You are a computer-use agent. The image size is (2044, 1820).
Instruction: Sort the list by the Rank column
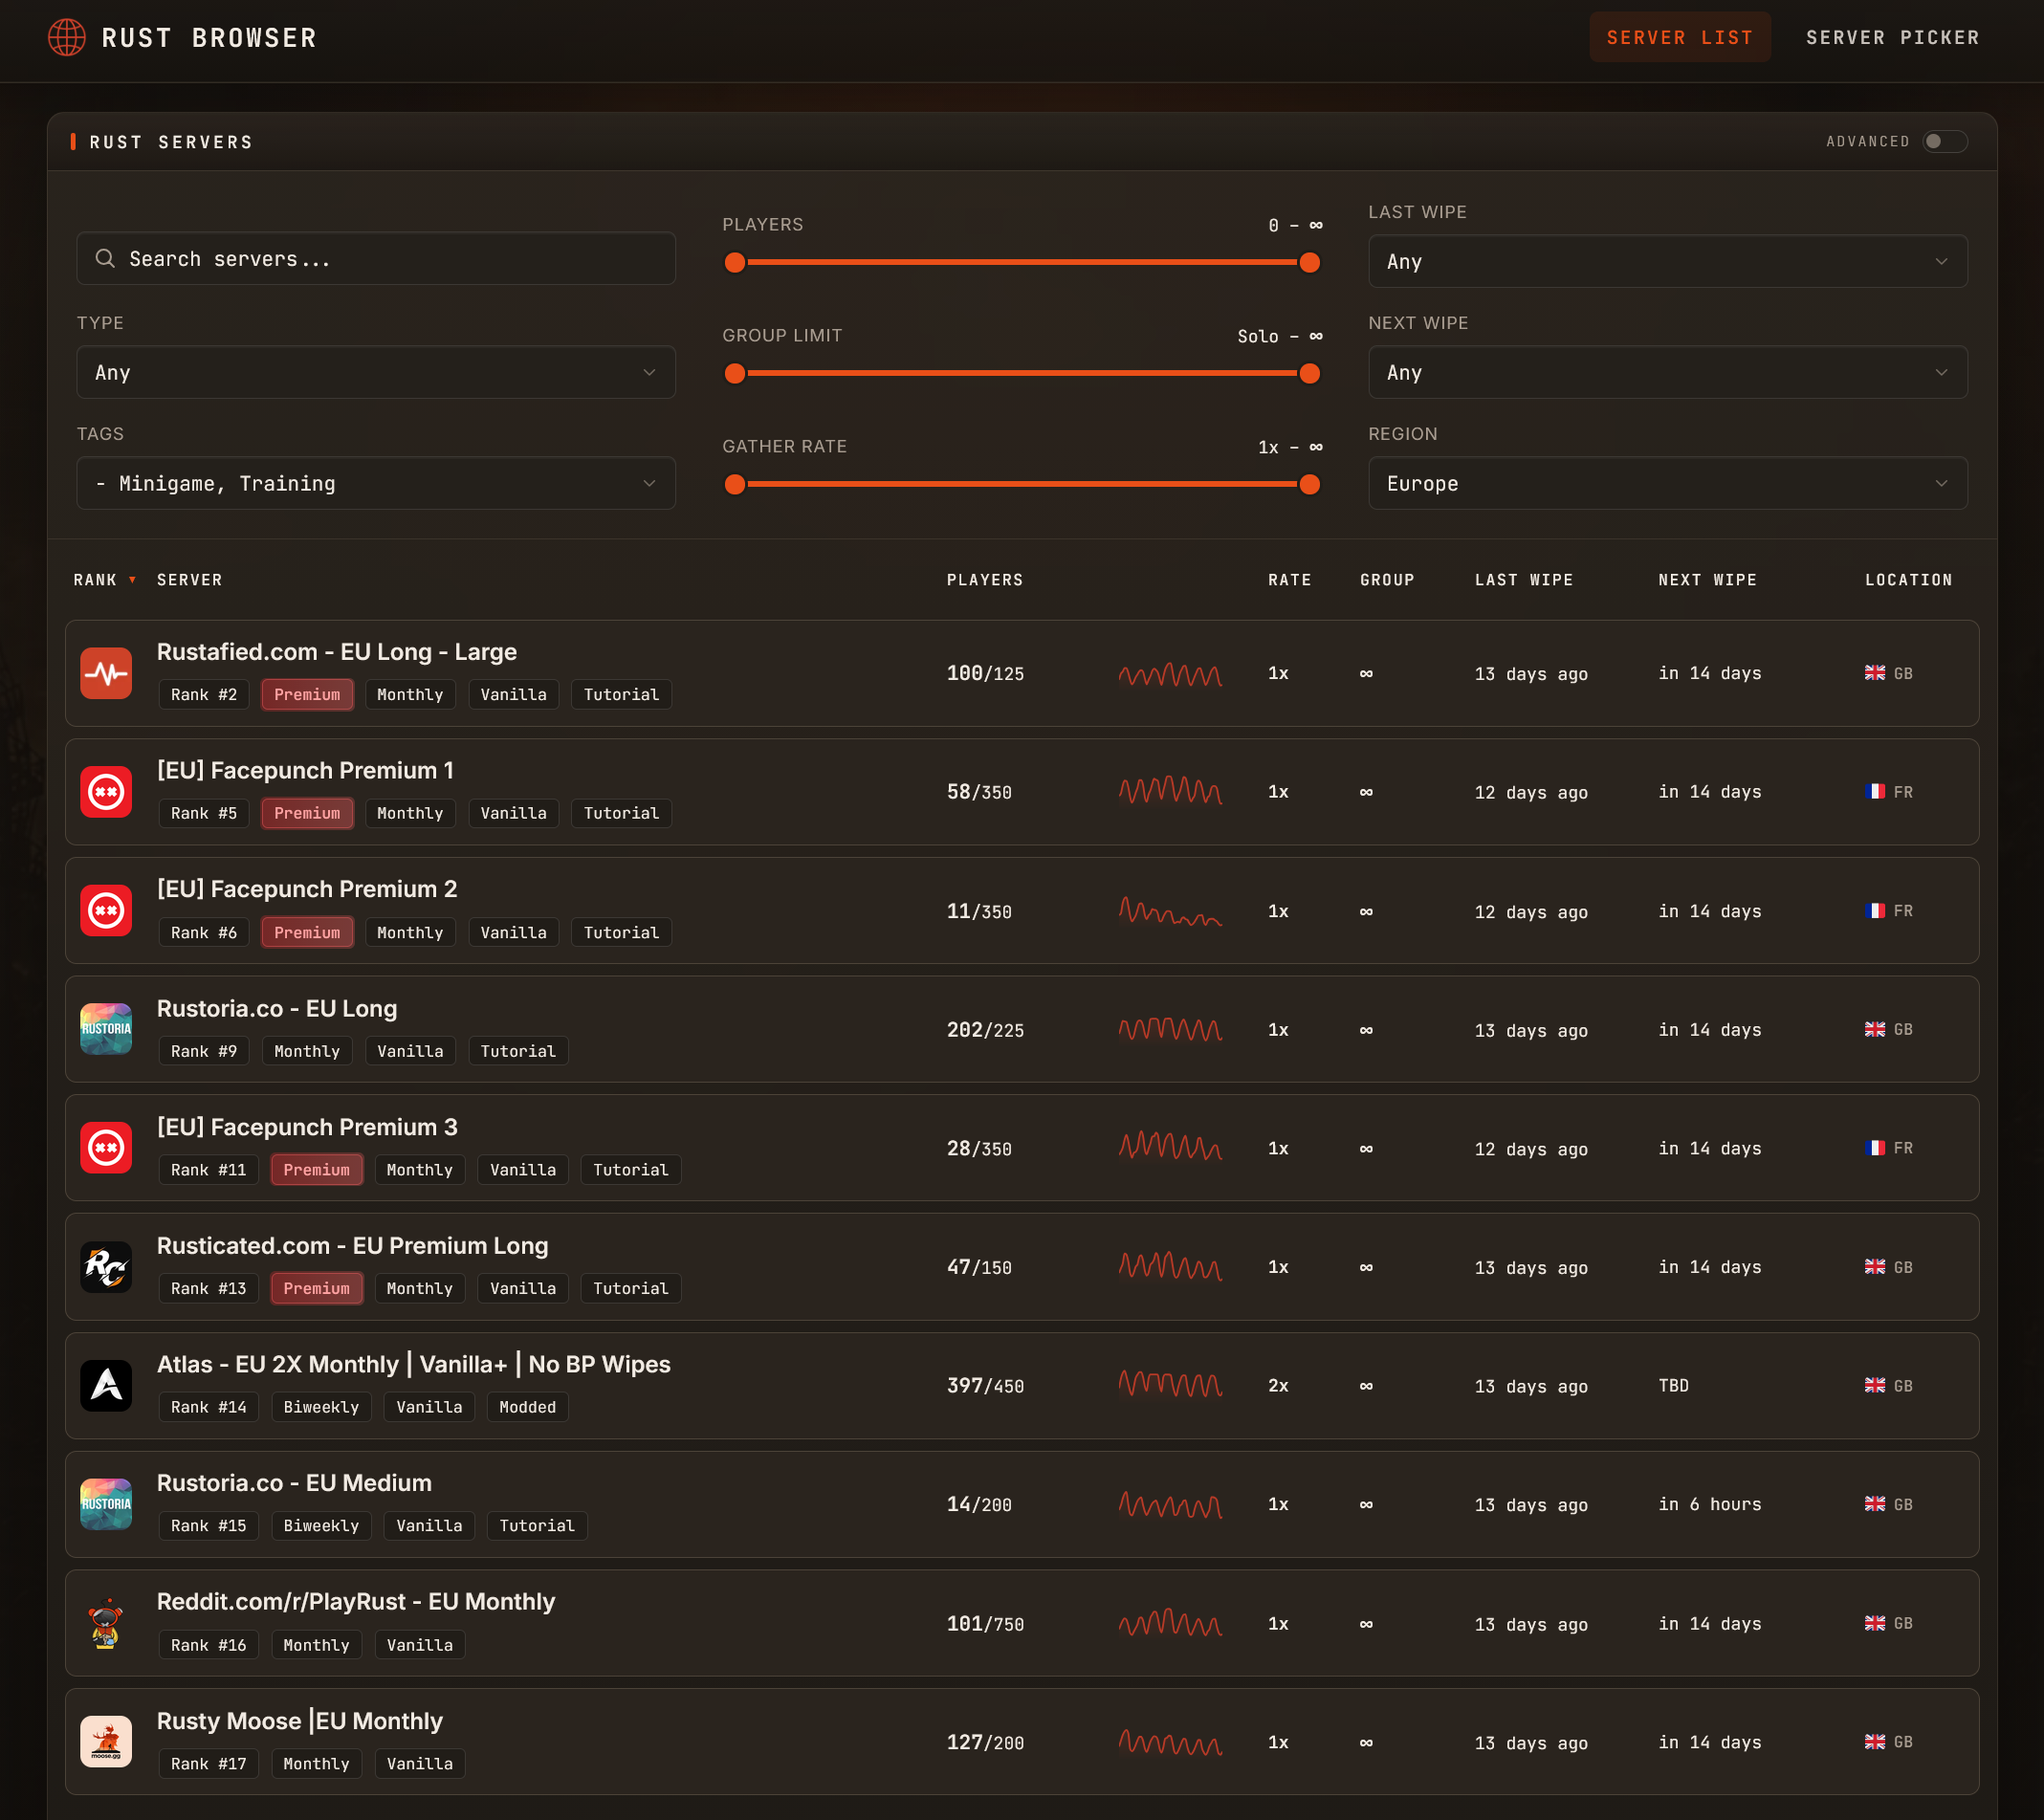(x=104, y=580)
